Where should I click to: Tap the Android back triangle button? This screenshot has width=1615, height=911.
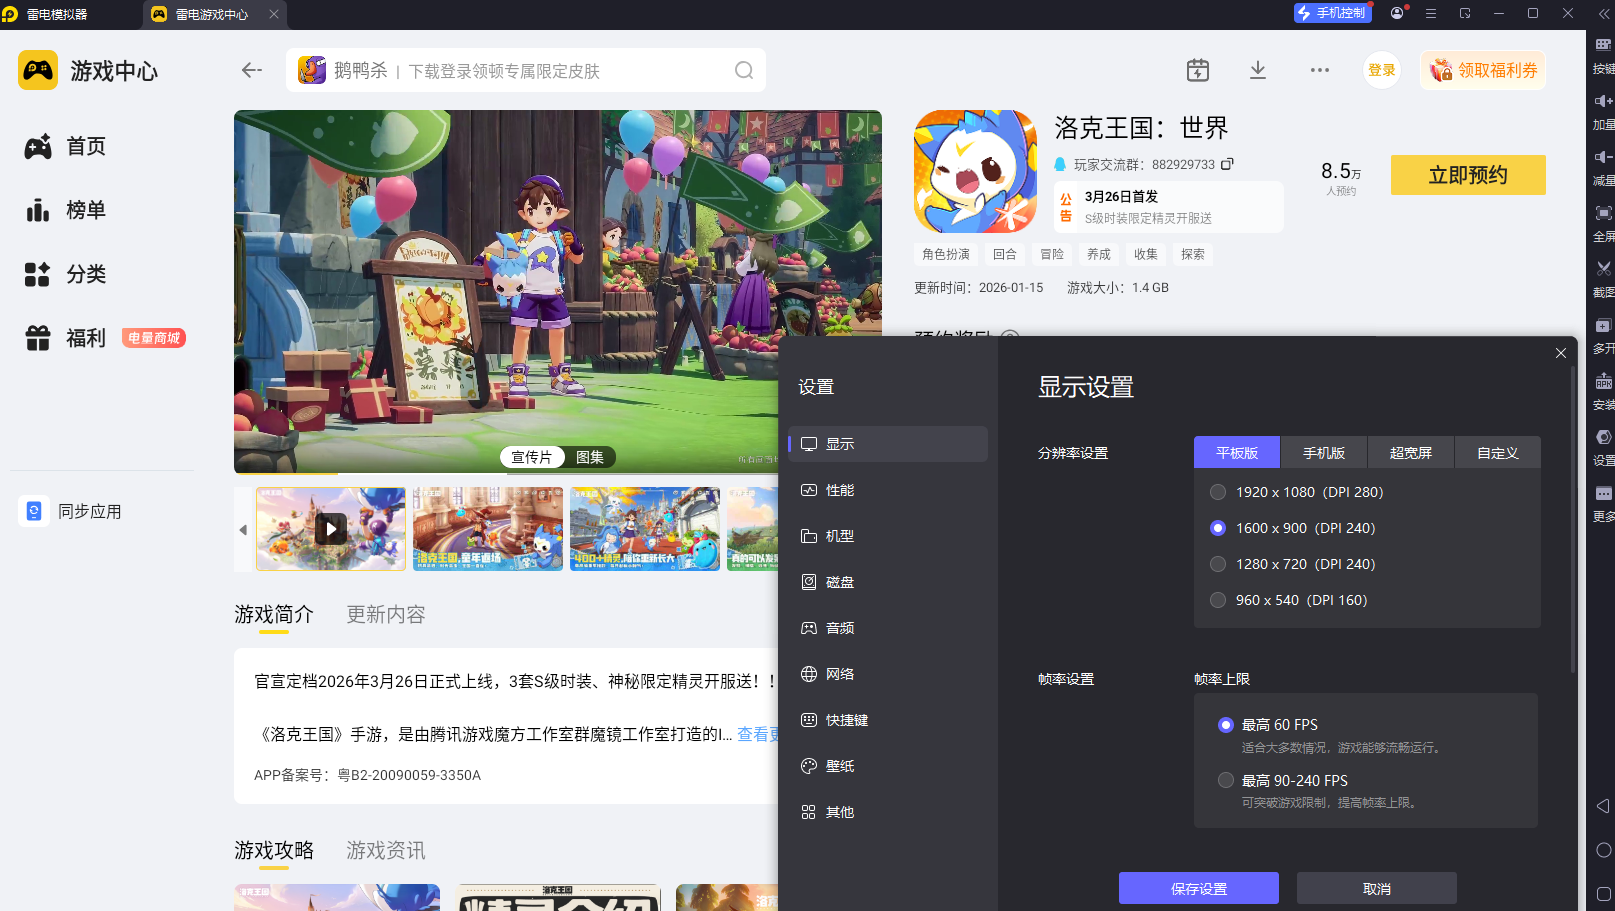coord(1603,806)
